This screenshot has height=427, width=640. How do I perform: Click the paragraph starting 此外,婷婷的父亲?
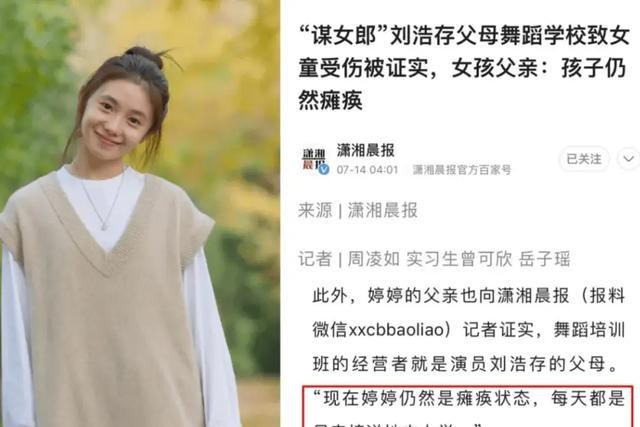coord(469,330)
